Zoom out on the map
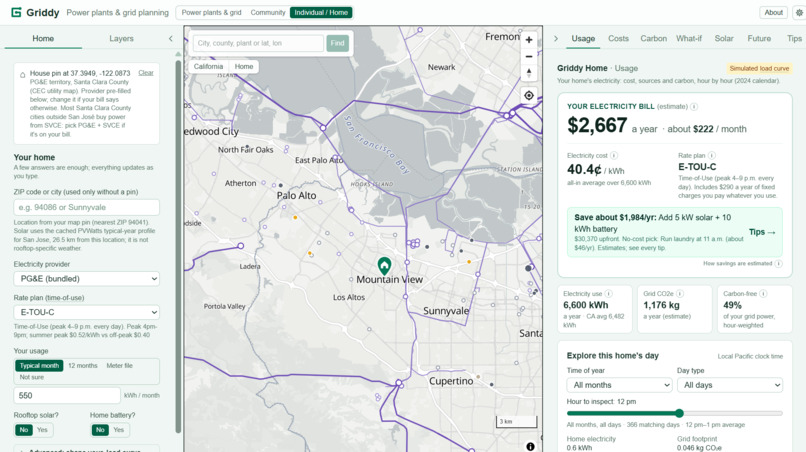806x452 pixels. click(528, 57)
